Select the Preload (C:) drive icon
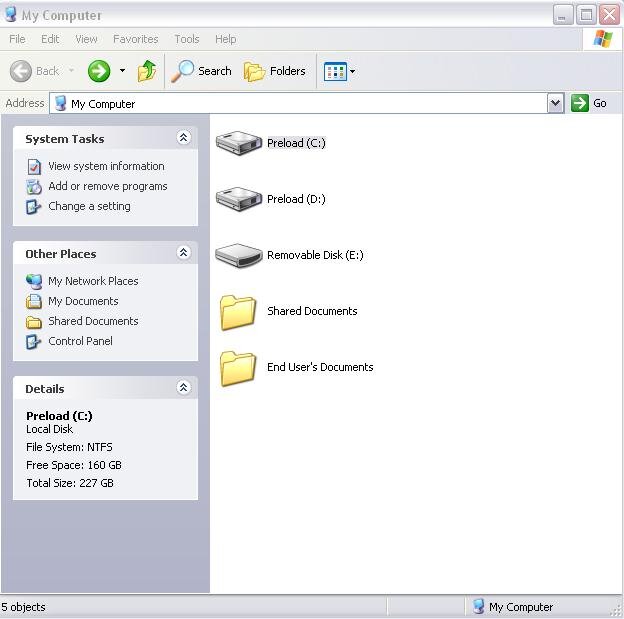The width and height of the screenshot is (624, 619). pyautogui.click(x=238, y=143)
